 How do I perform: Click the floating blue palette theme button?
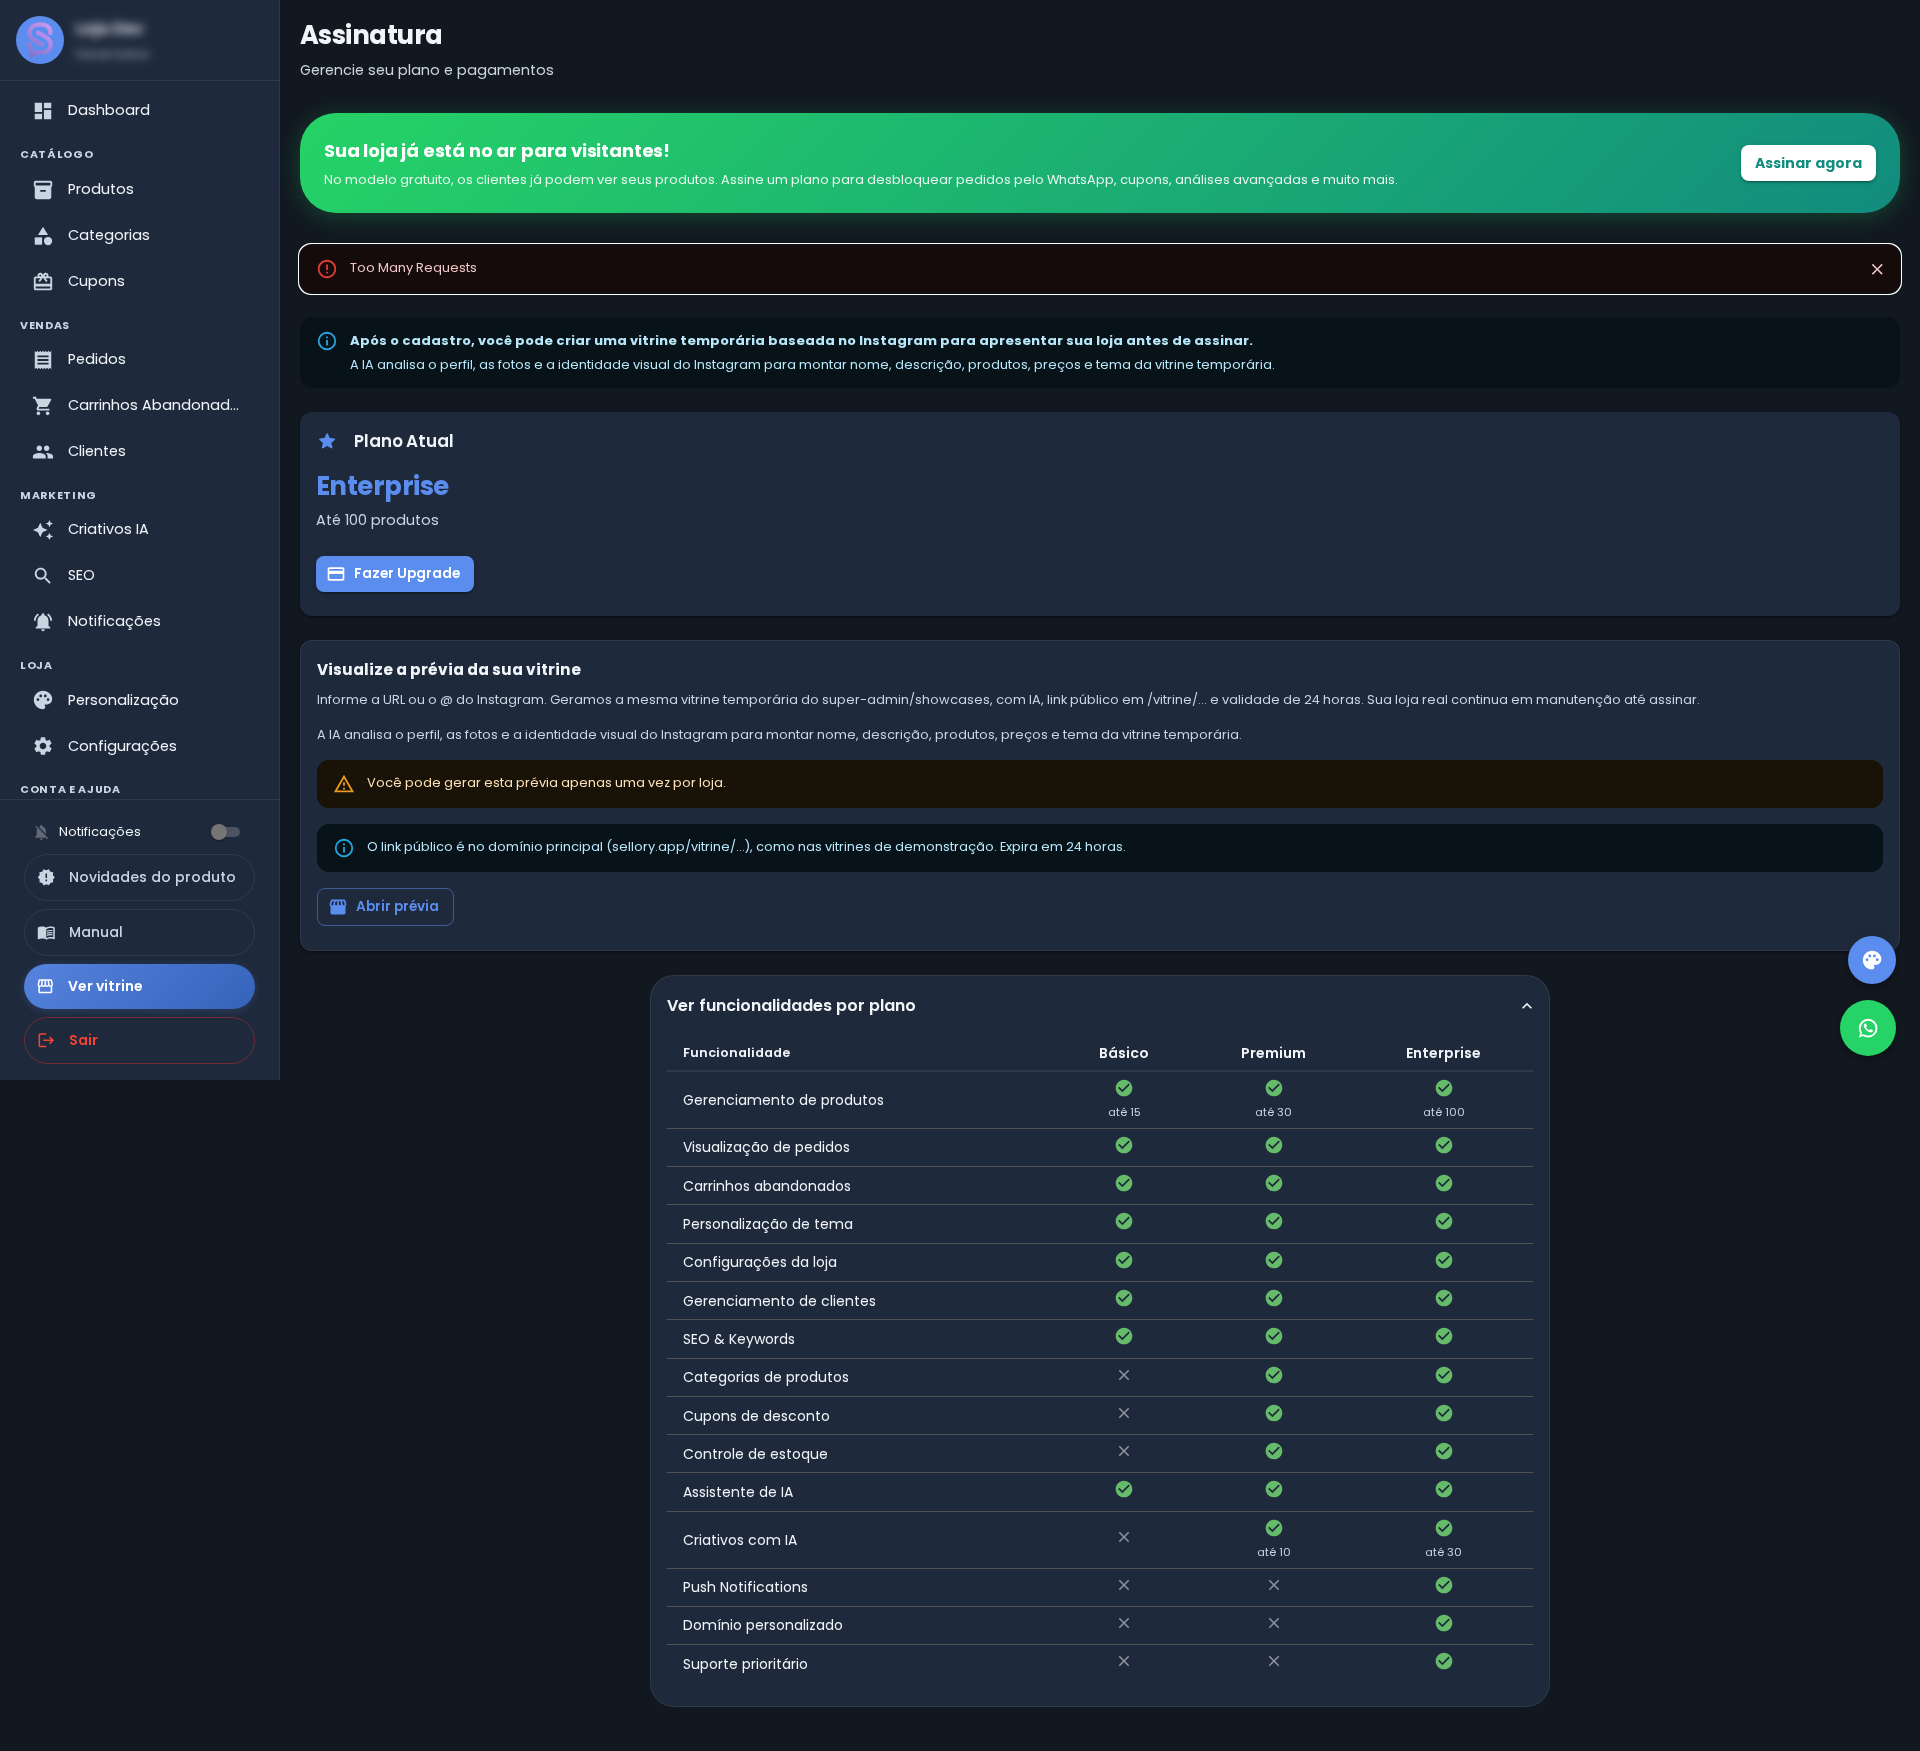coord(1872,960)
